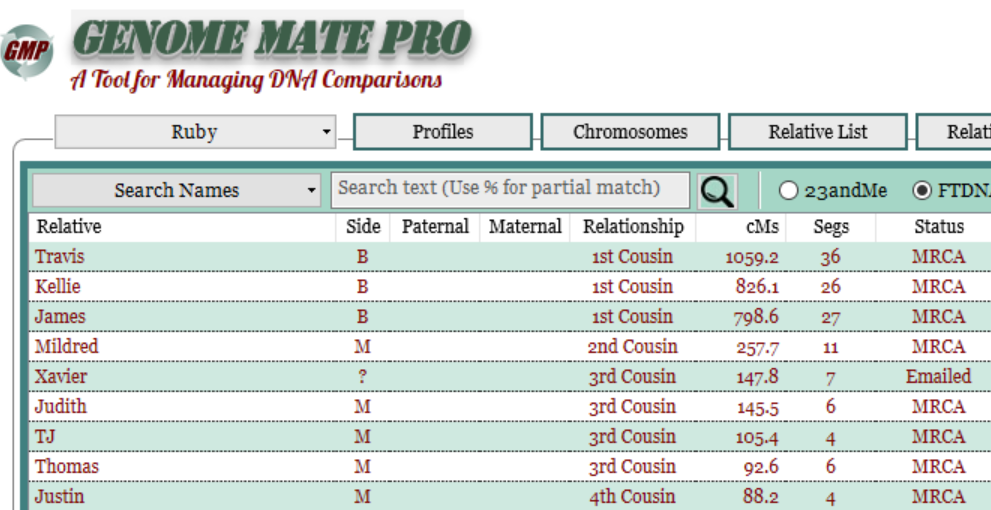Select Xavier in the relative list
Screen dimensions: 991x510
coord(61,377)
